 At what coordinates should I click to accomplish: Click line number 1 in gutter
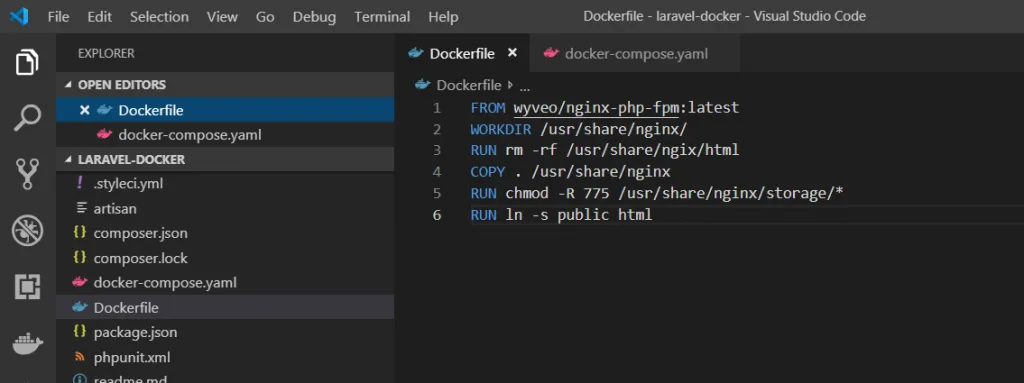(436, 108)
